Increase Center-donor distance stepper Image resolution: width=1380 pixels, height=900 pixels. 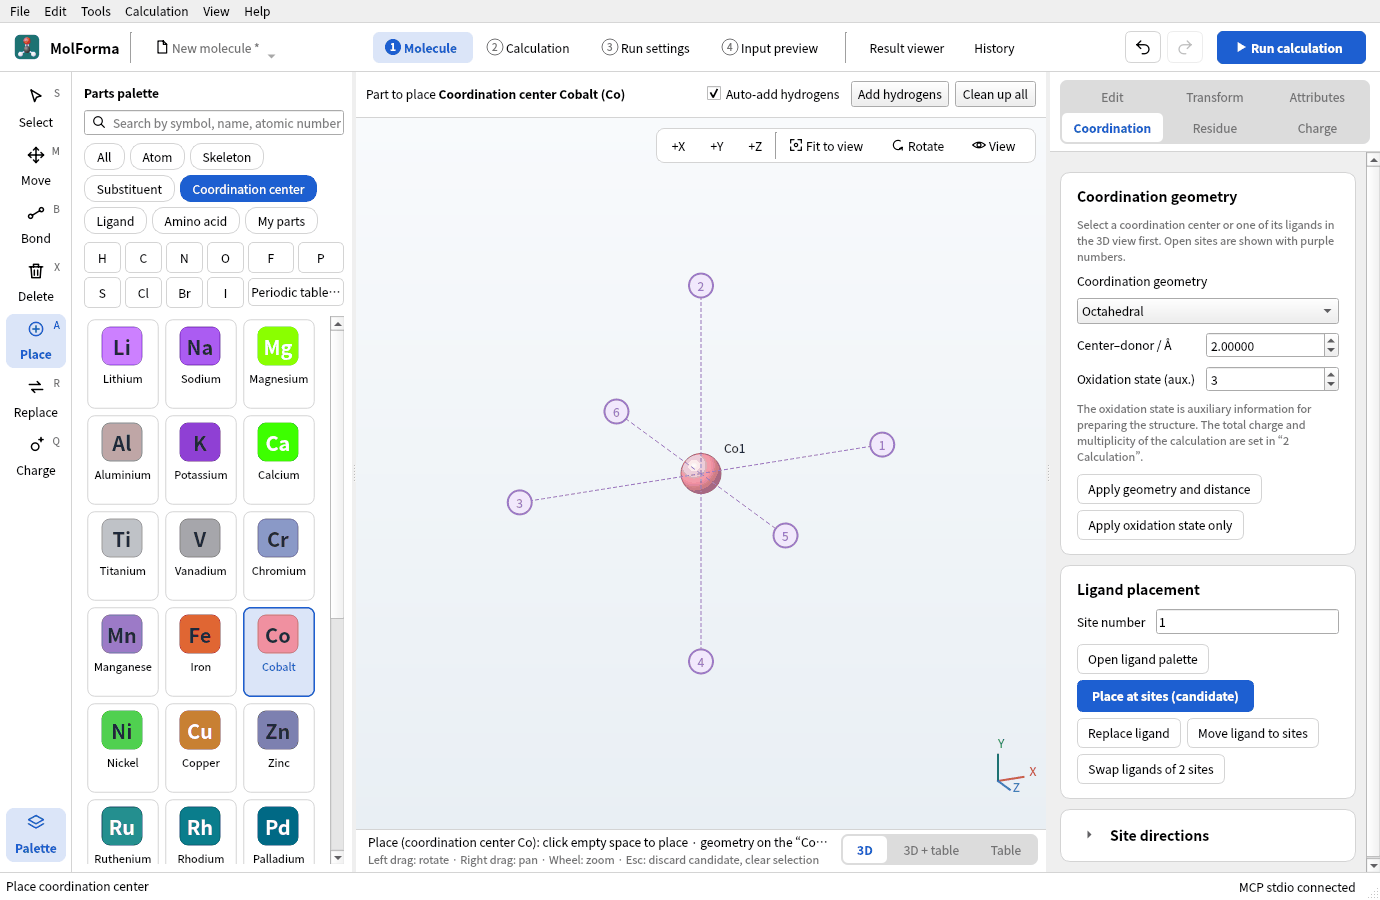[x=1330, y=340]
